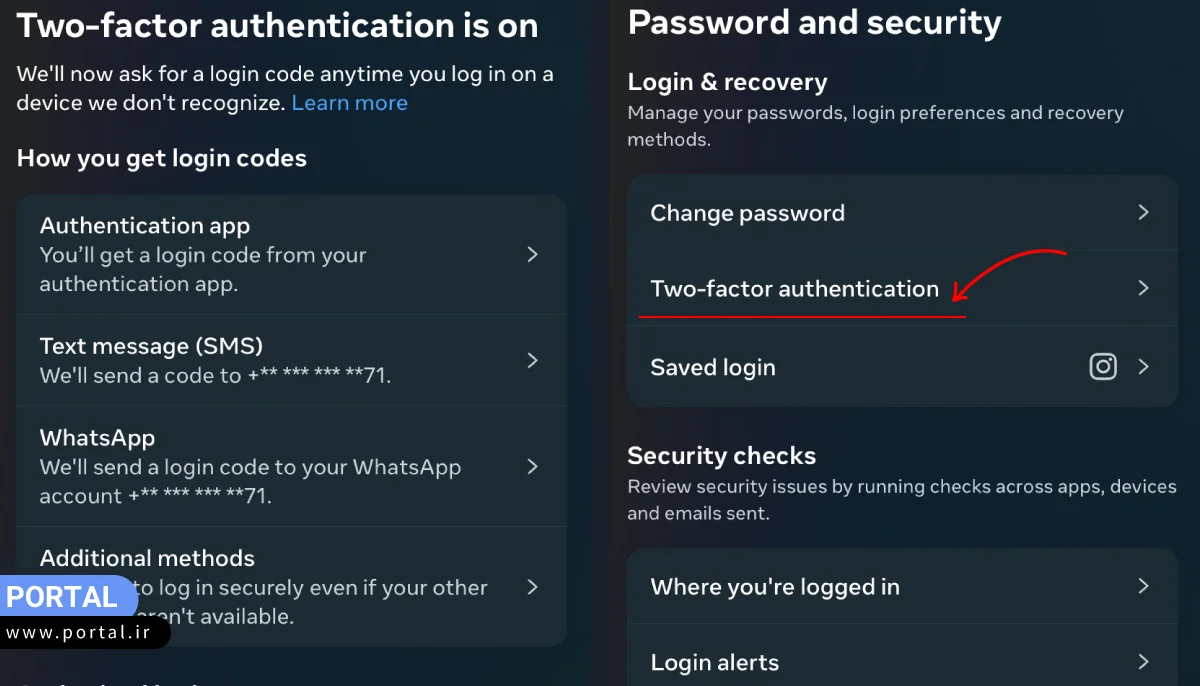Expand the Text message (SMS) chevron
The width and height of the screenshot is (1200, 686).
coord(533,360)
